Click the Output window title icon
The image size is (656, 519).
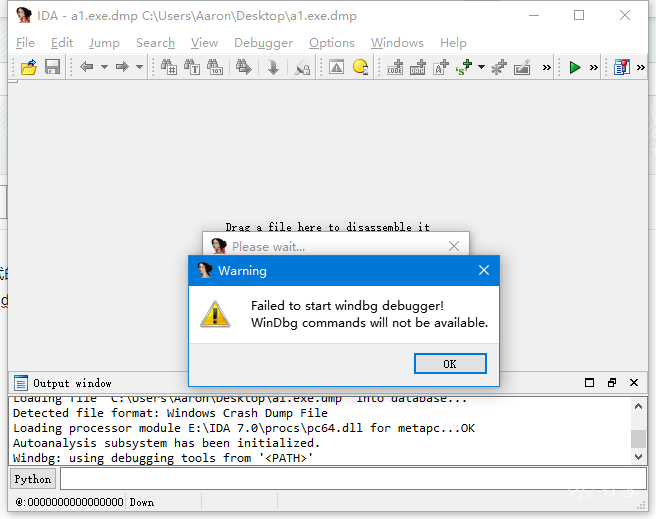click(20, 383)
